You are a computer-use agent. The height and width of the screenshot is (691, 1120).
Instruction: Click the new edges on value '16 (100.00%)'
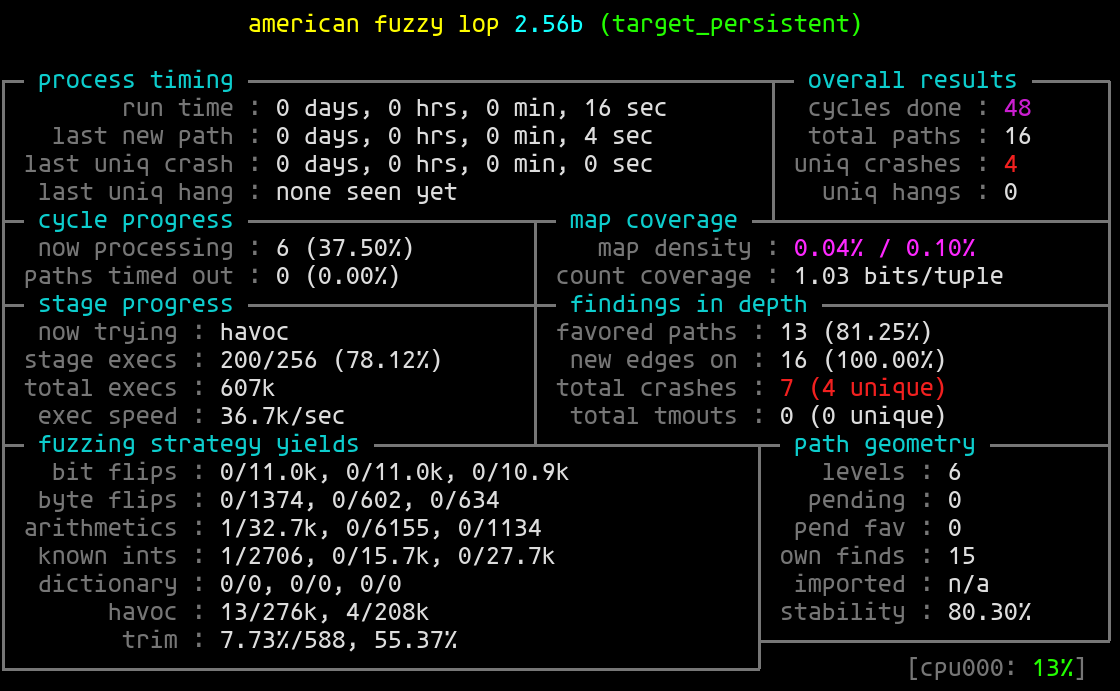[x=864, y=360]
